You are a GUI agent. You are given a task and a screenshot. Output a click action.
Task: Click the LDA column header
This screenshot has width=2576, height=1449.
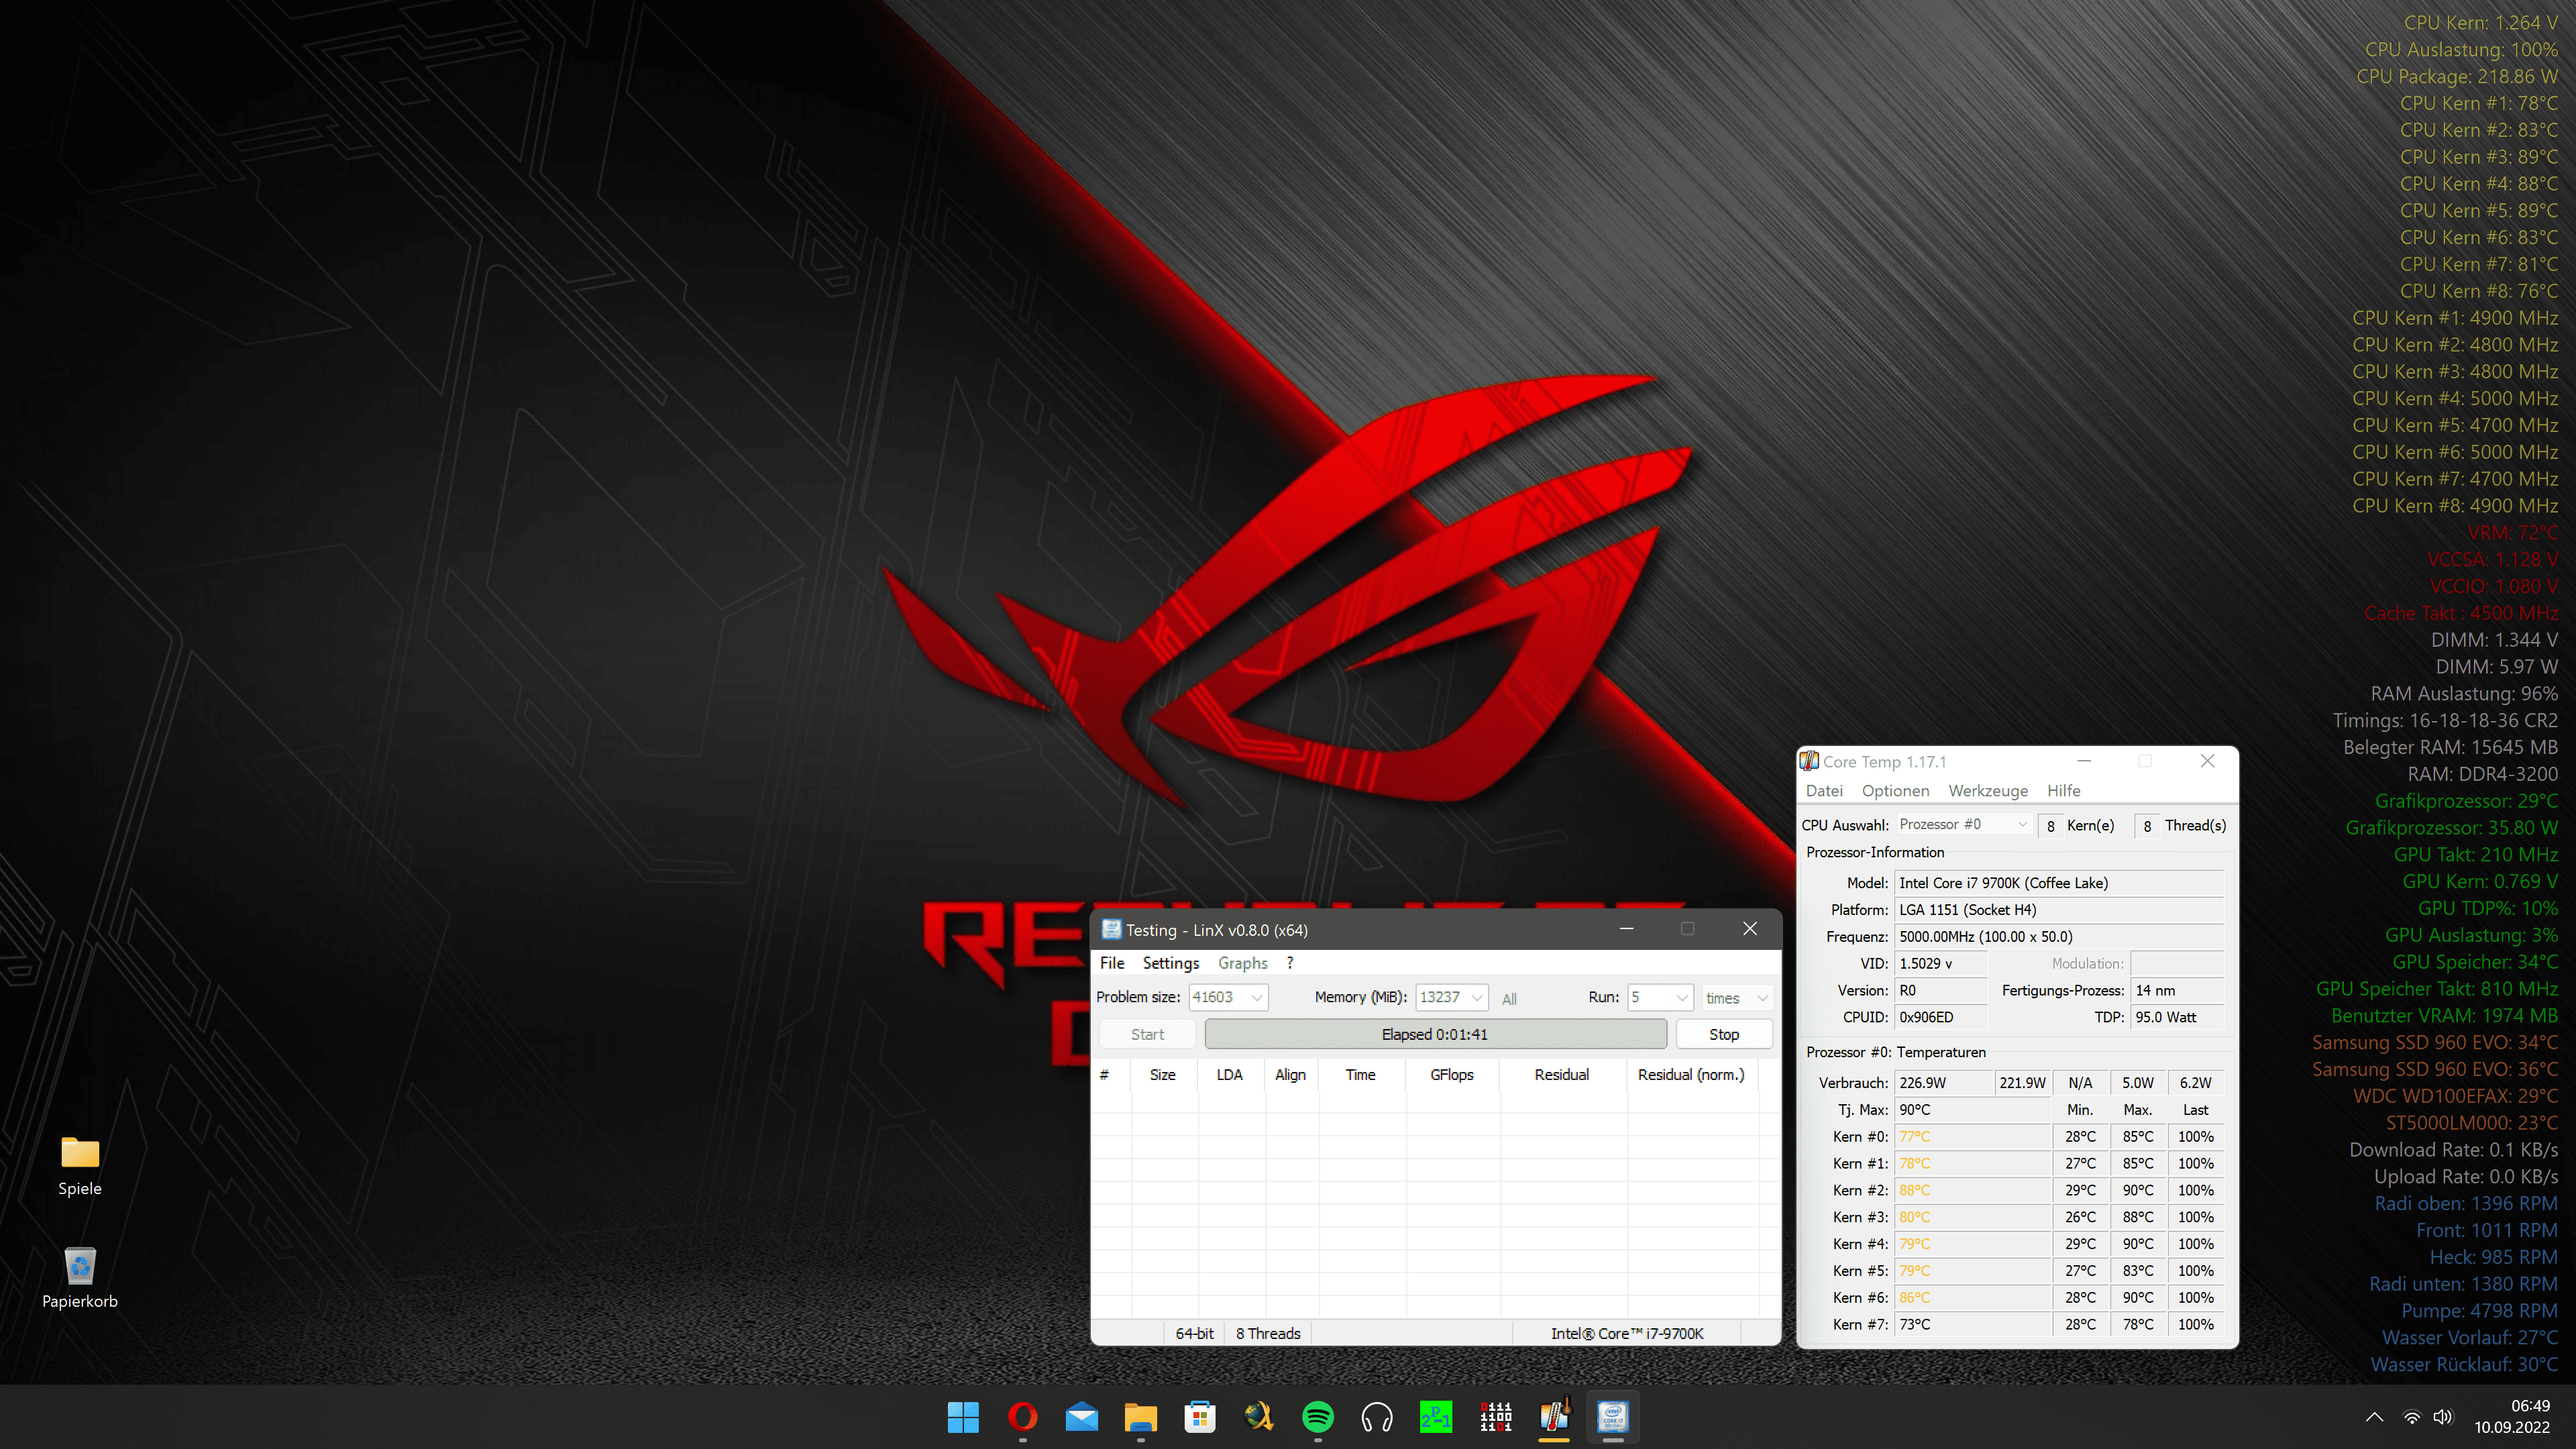[x=1229, y=1074]
